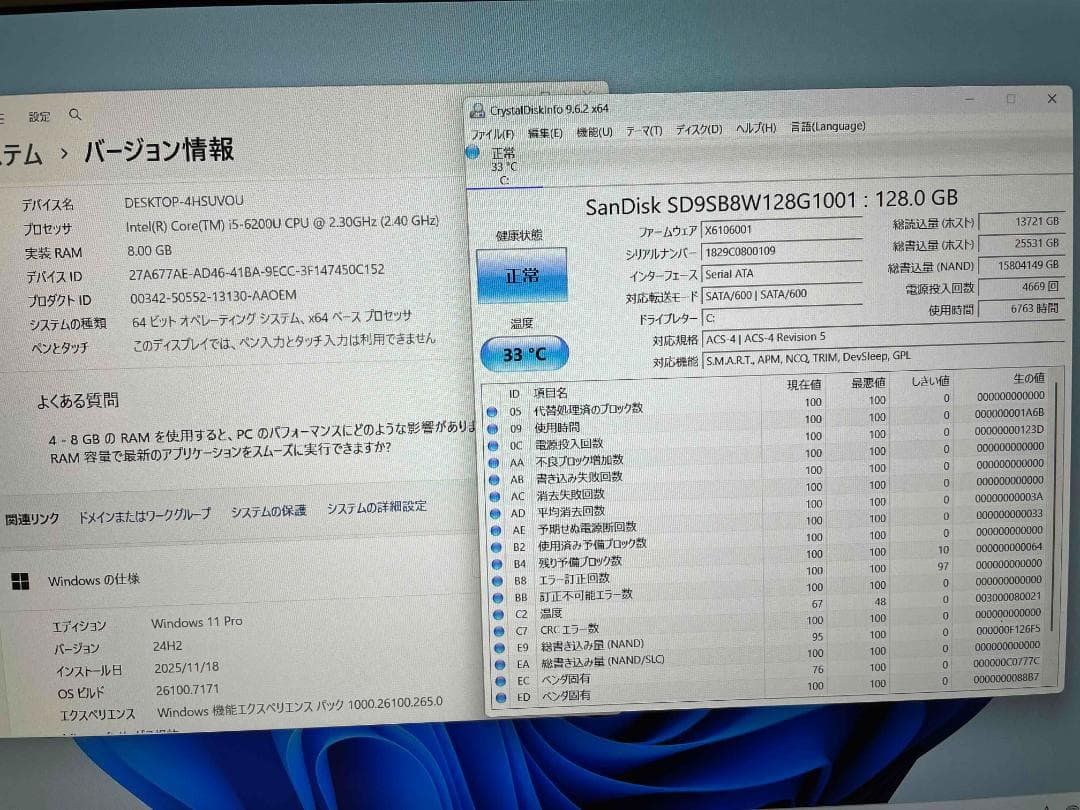
Task: Click the blue status dot for row B4
Action: [498, 564]
